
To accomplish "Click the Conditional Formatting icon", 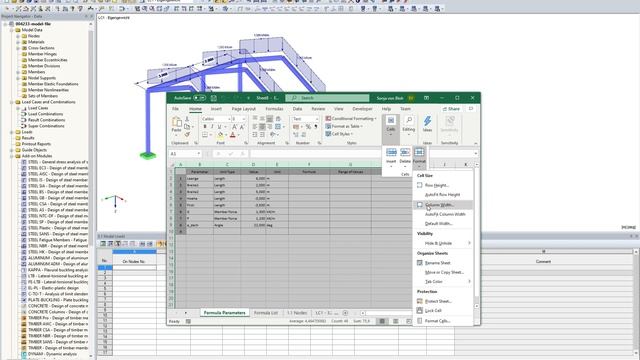I will click(328, 118).
